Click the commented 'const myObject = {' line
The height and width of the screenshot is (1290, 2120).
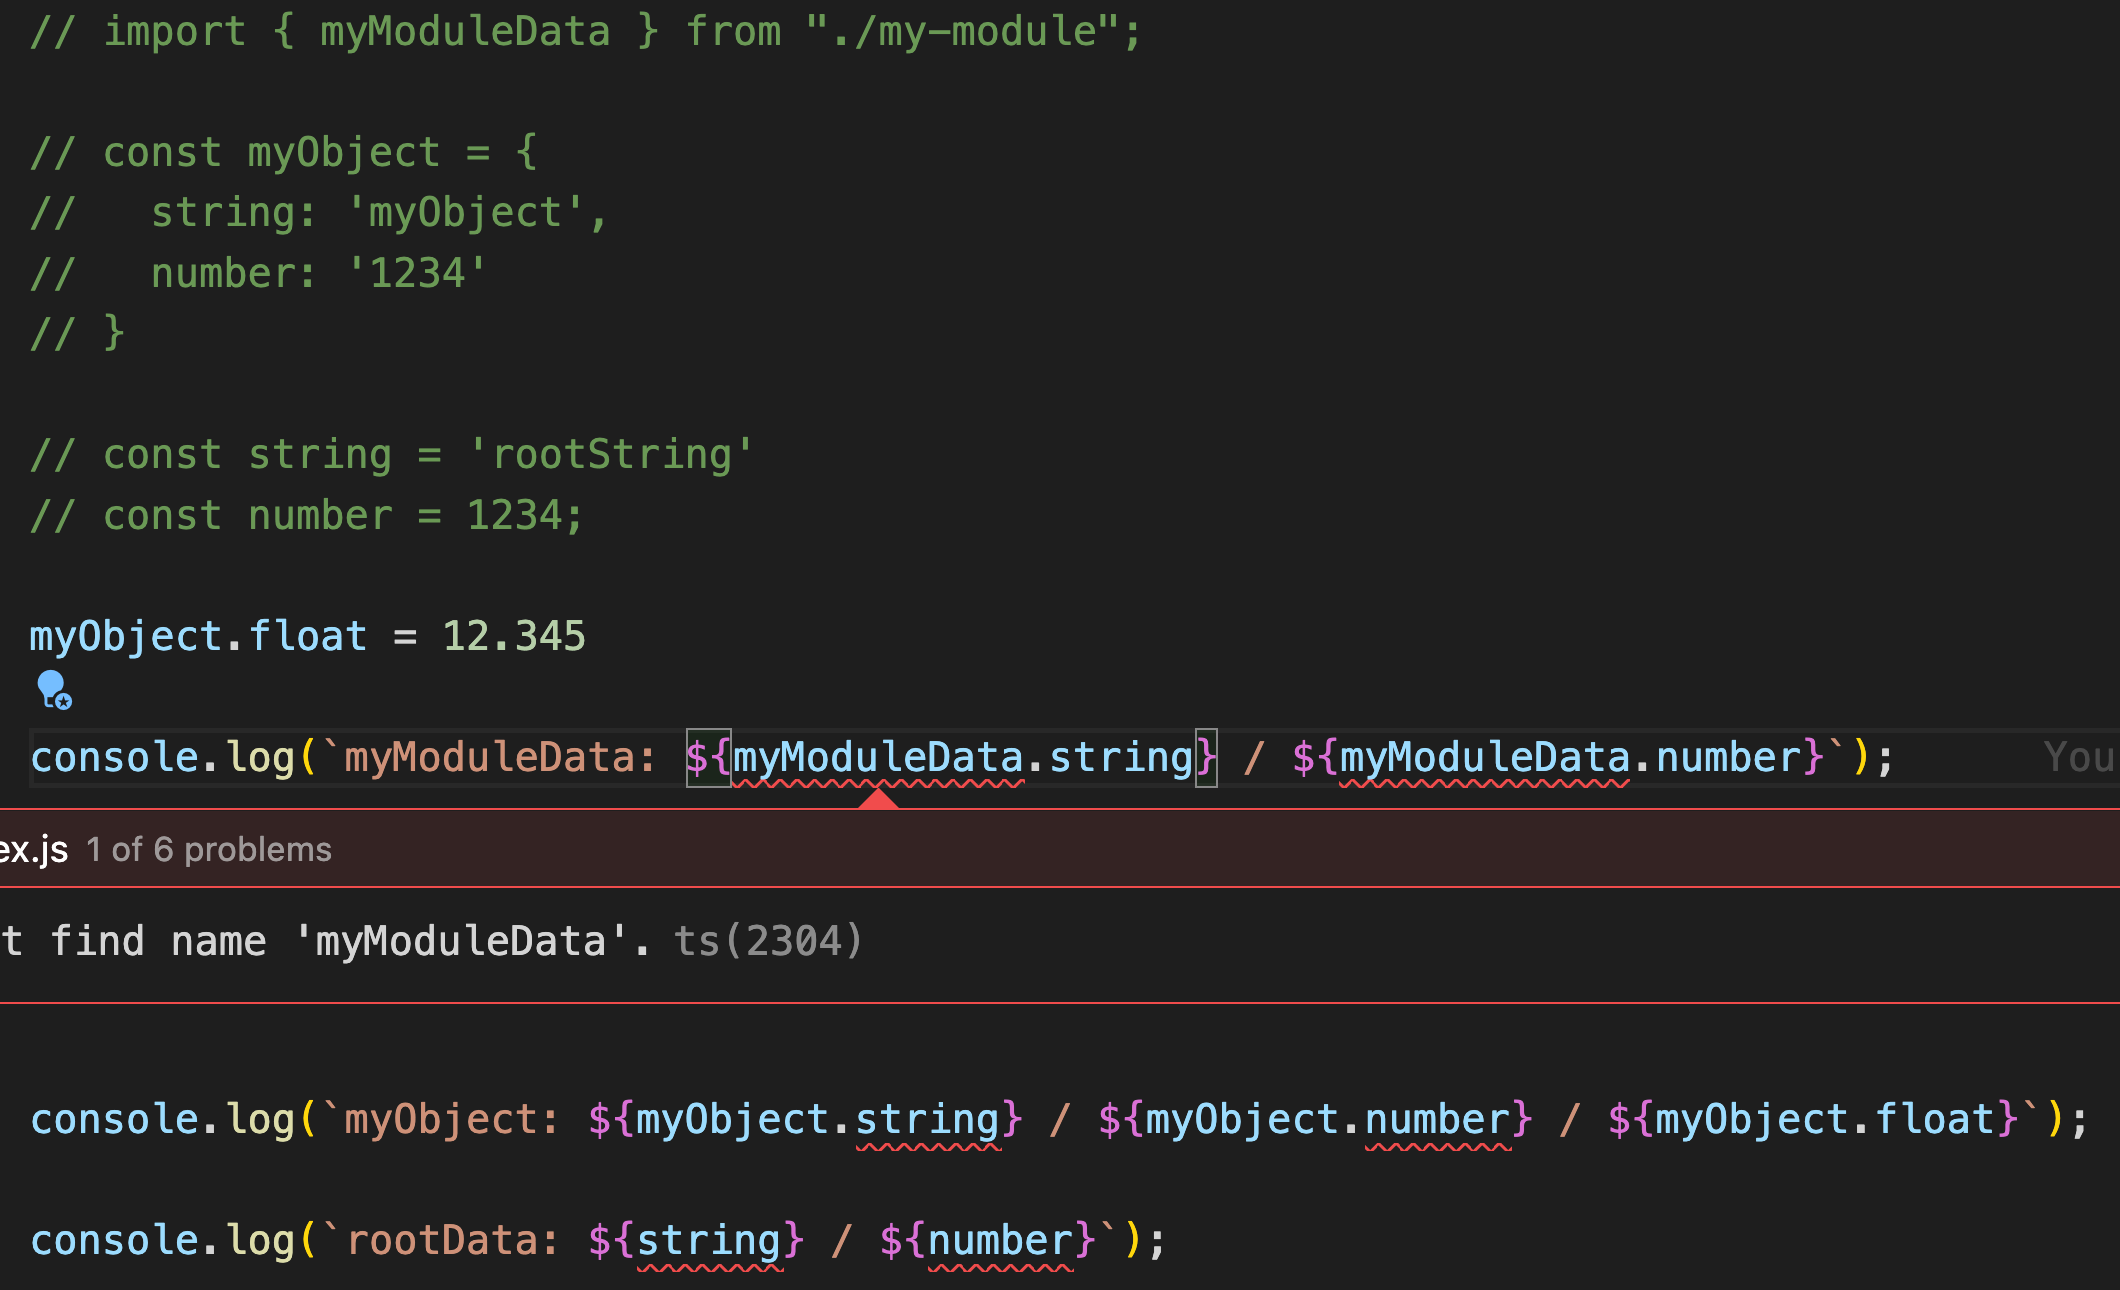(x=284, y=153)
